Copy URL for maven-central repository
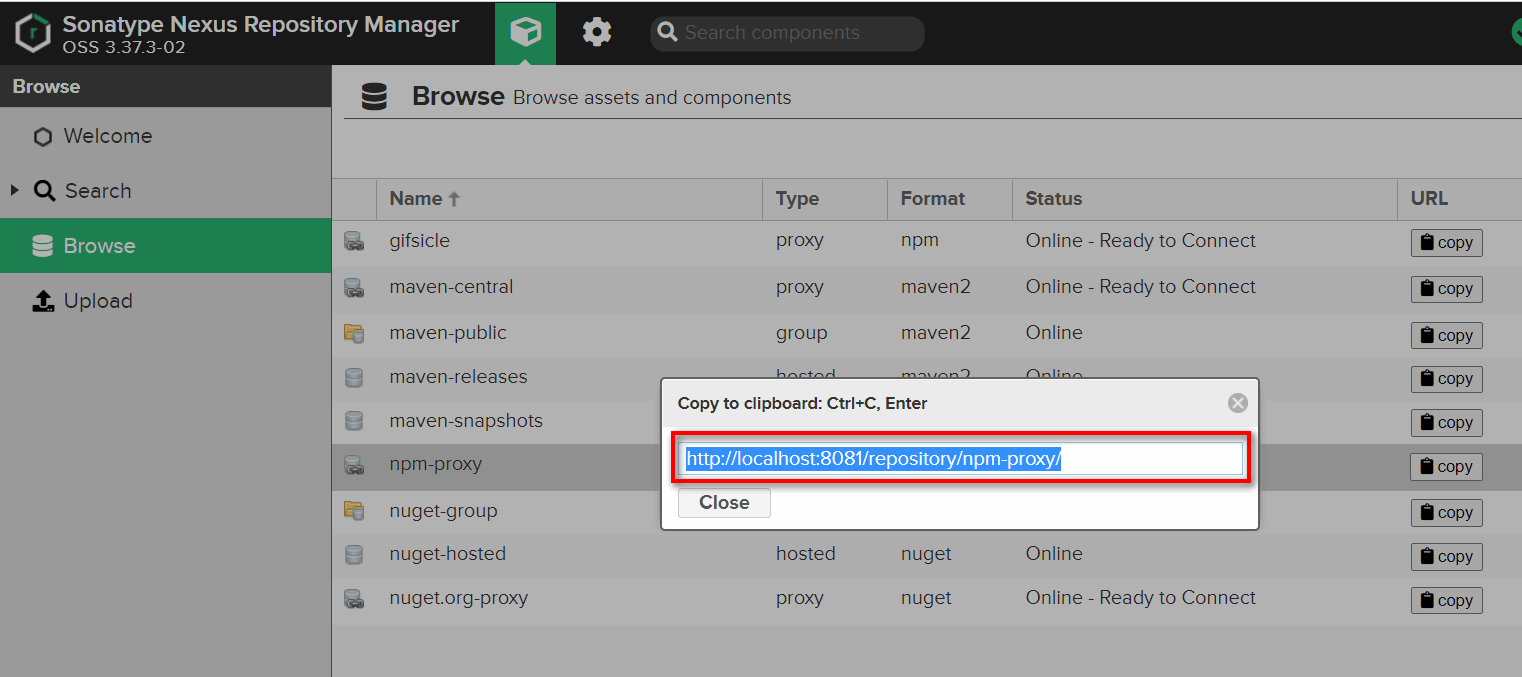 tap(1446, 289)
